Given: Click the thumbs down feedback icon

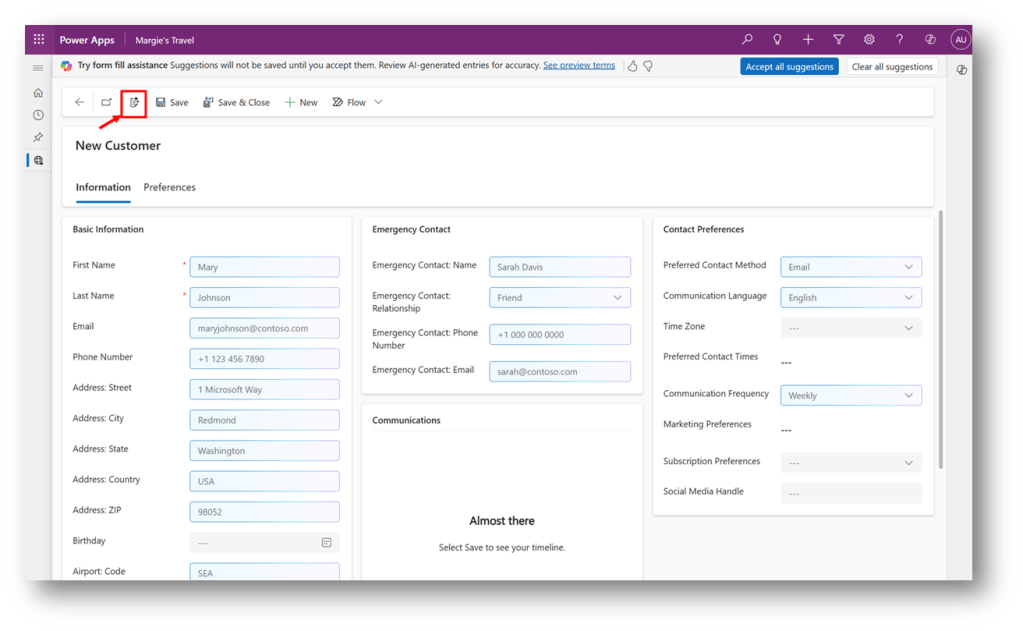Looking at the screenshot, I should point(648,66).
